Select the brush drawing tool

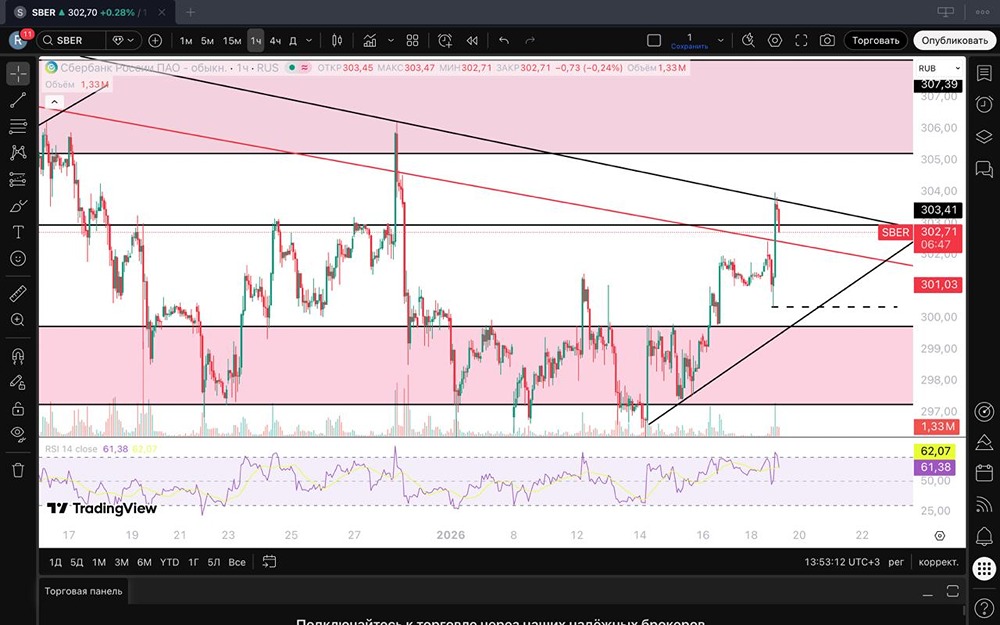(x=18, y=206)
